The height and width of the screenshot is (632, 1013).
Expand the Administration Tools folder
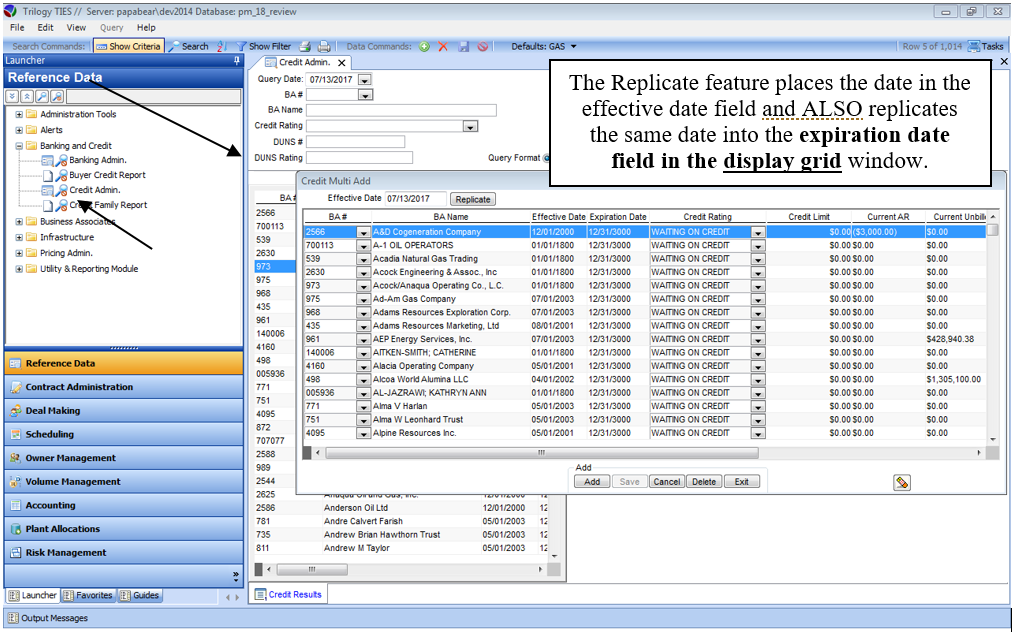coord(19,114)
